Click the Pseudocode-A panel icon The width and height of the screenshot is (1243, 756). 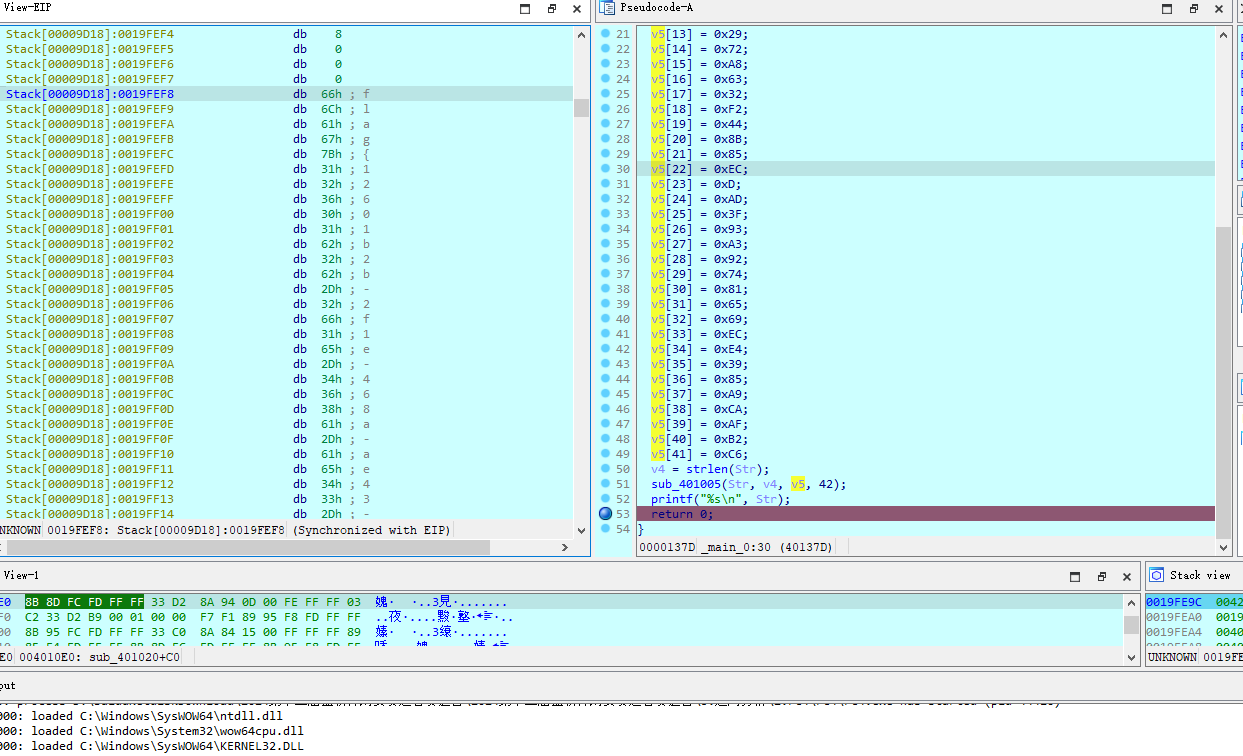[607, 8]
